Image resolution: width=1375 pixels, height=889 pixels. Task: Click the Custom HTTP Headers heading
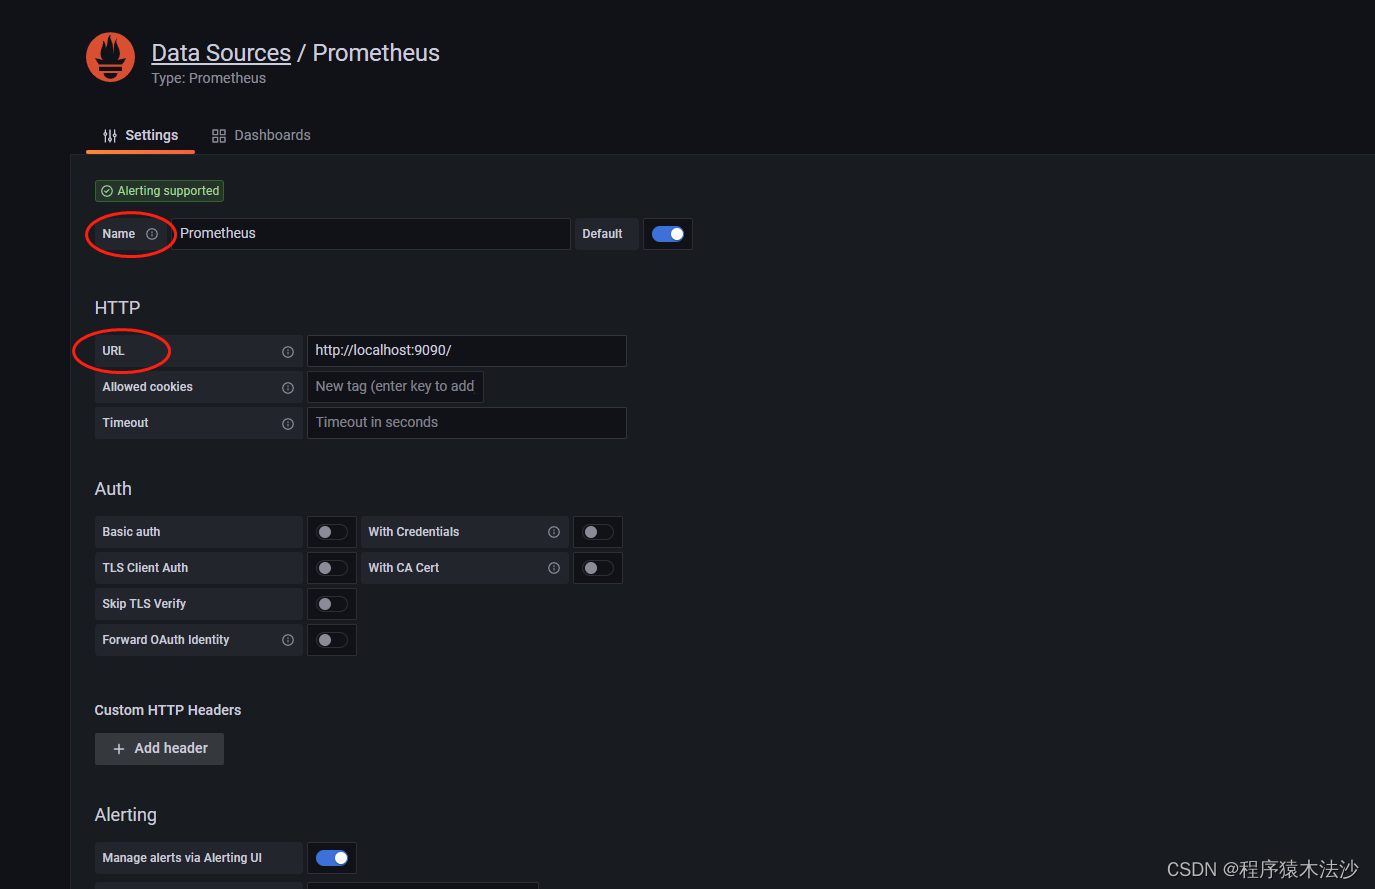pos(168,710)
